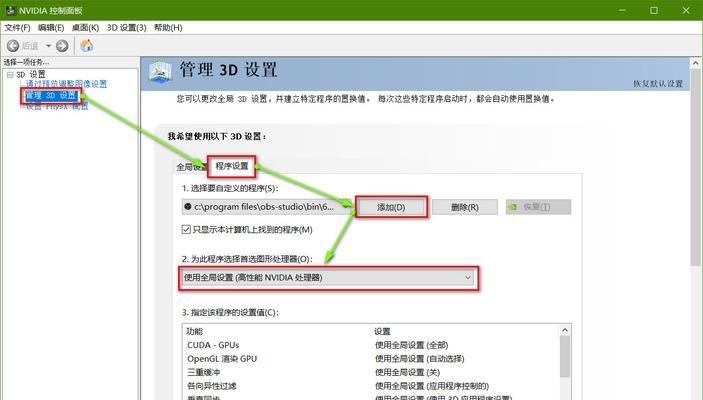Click the 设置 column header
703x400 pixels.
[x=382, y=331]
